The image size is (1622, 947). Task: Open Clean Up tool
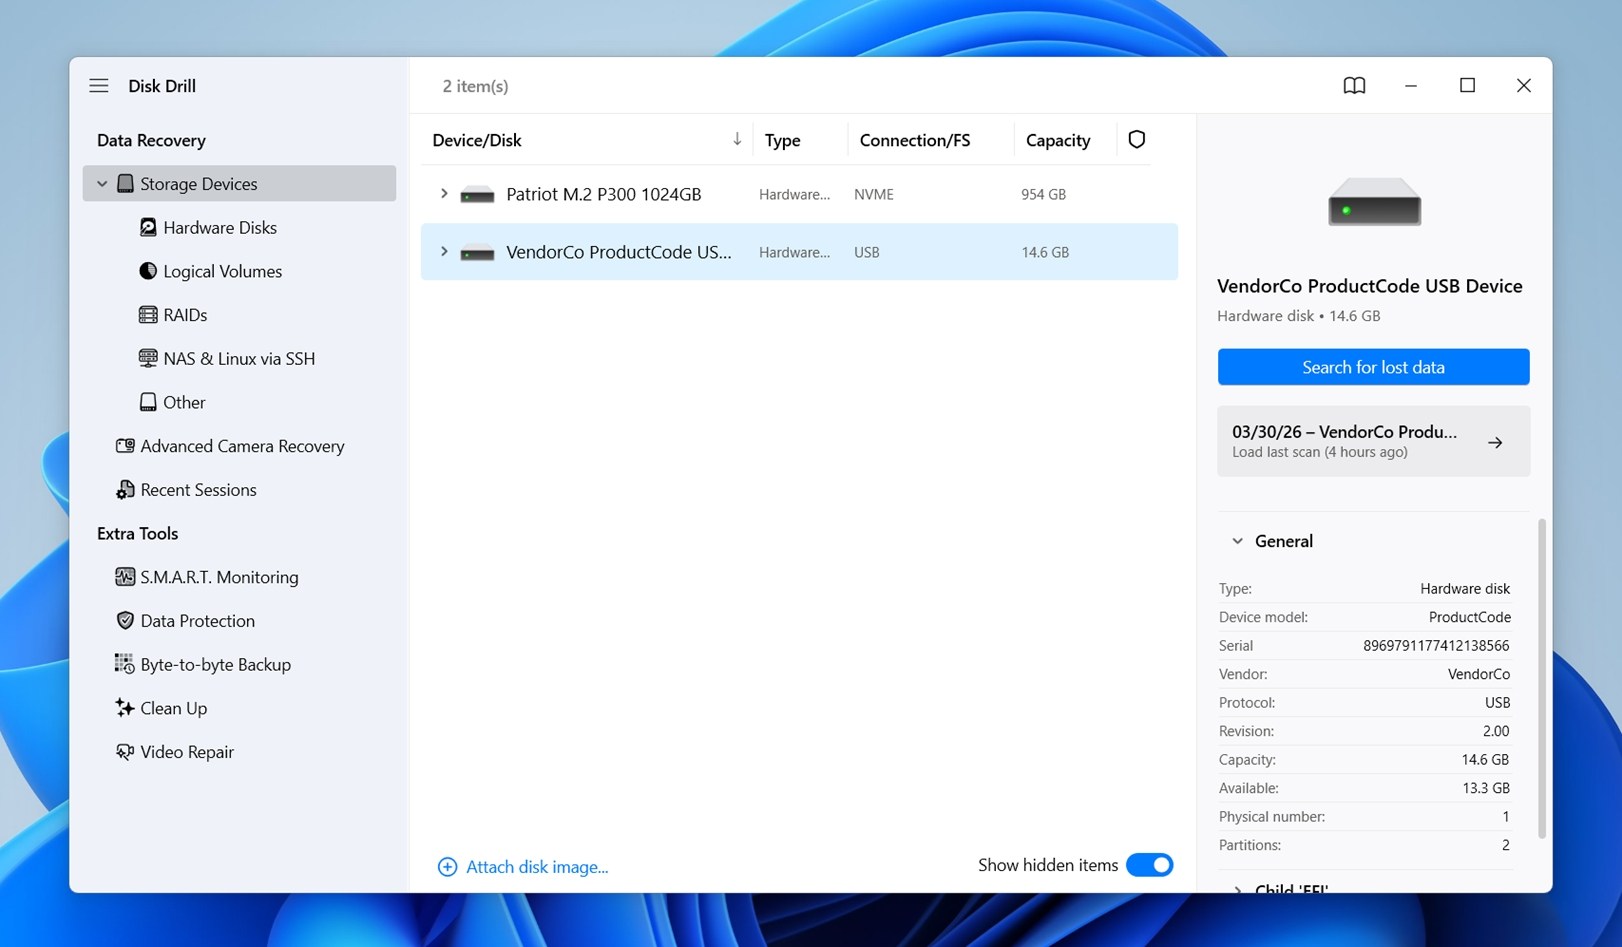click(173, 708)
